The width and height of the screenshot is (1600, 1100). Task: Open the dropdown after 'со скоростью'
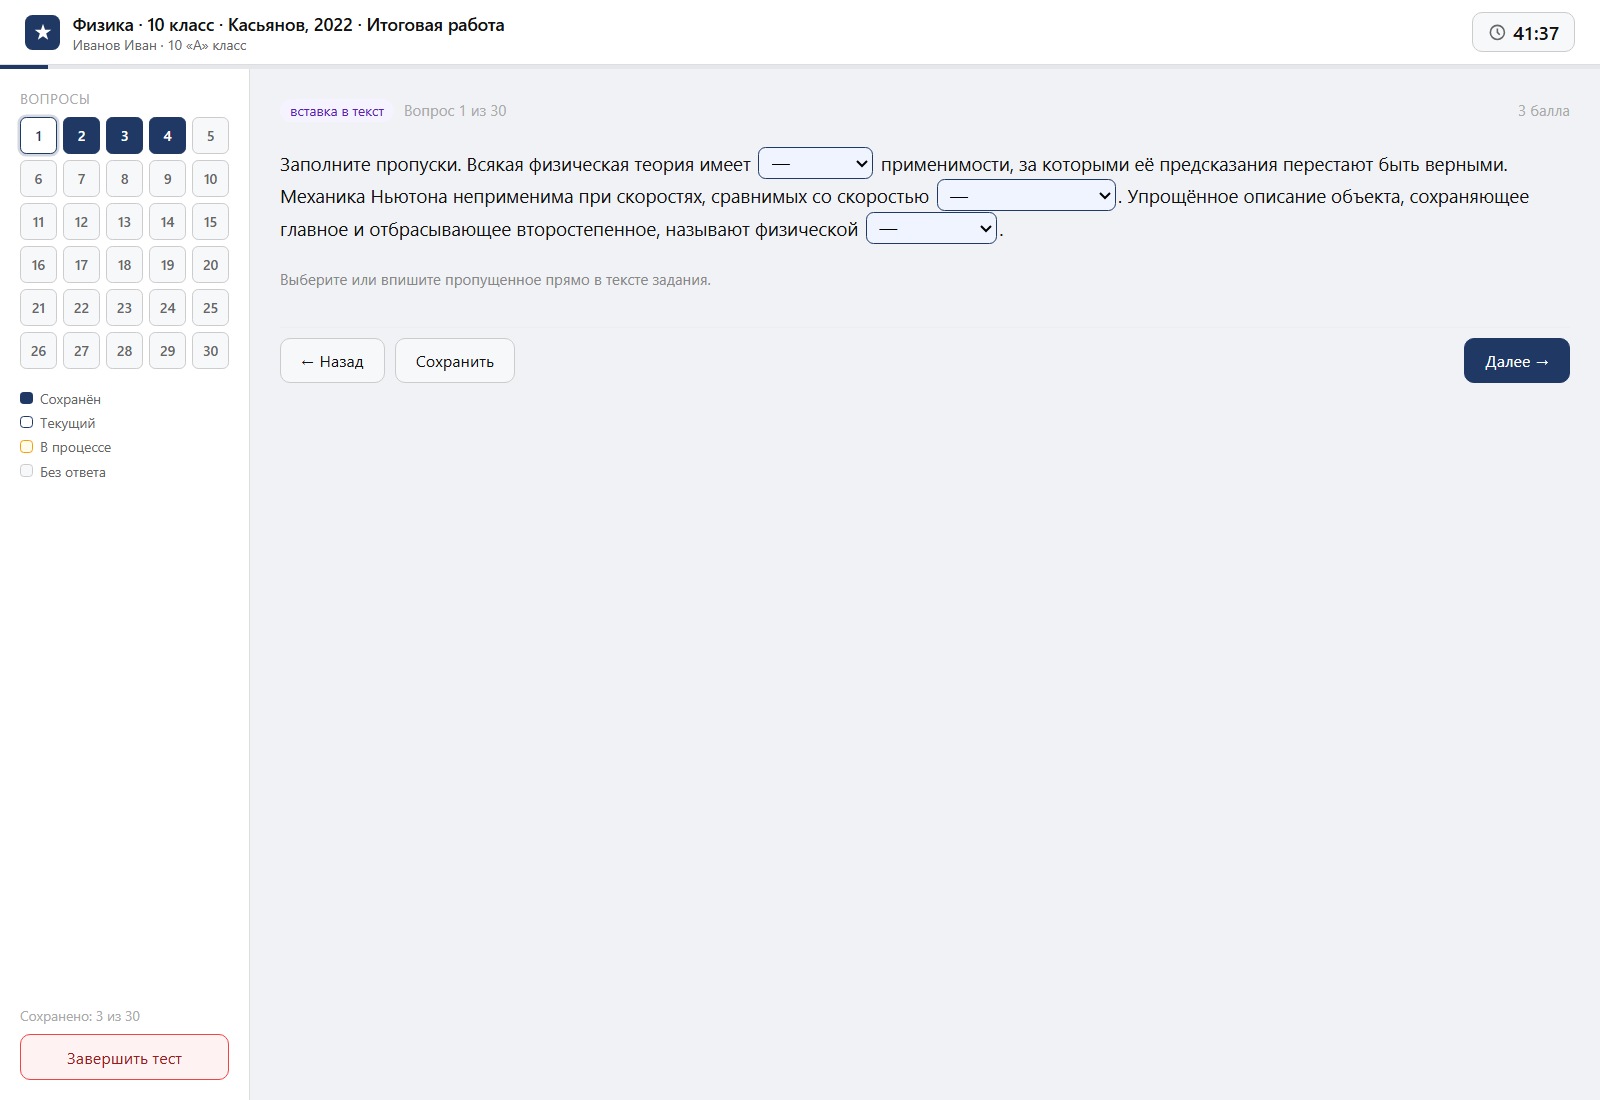(1026, 195)
